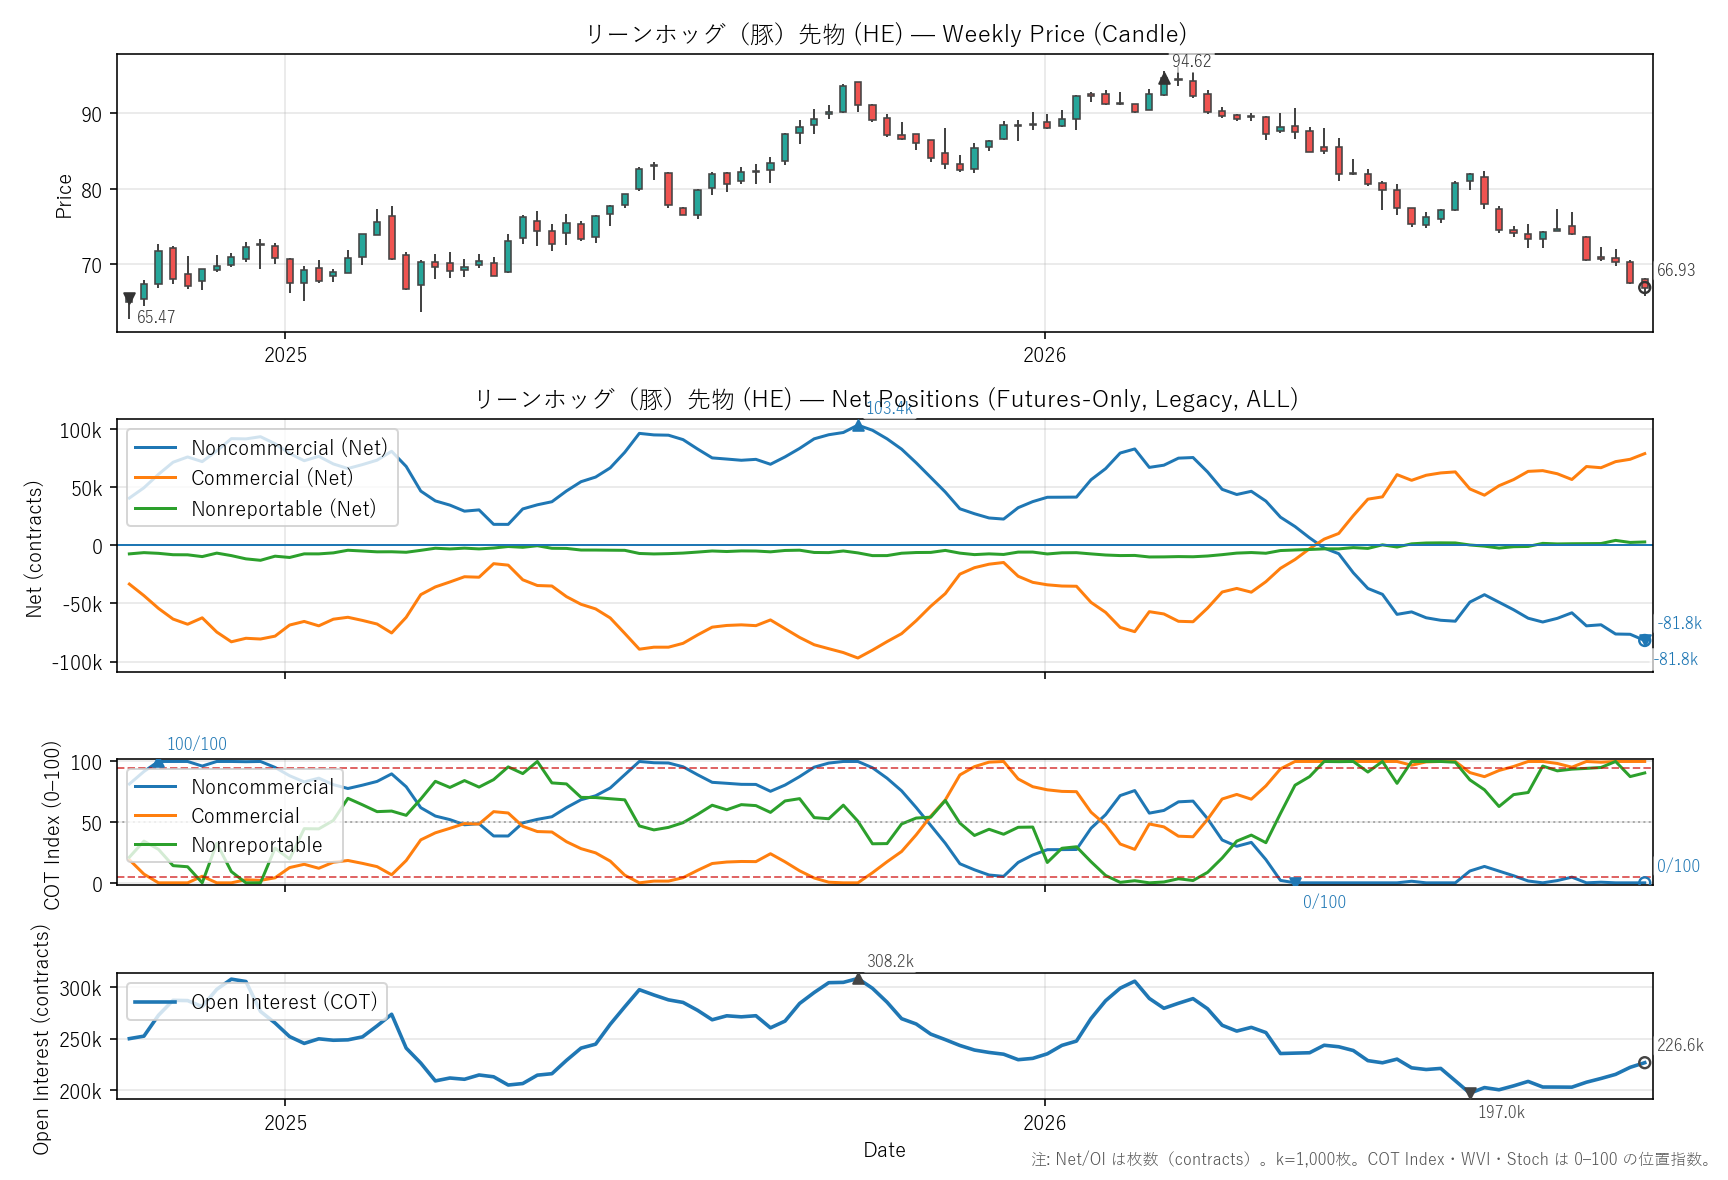Click the Open Interest (COT) legend entry
Image resolution: width=1728 pixels, height=1180 pixels.
point(257,1002)
